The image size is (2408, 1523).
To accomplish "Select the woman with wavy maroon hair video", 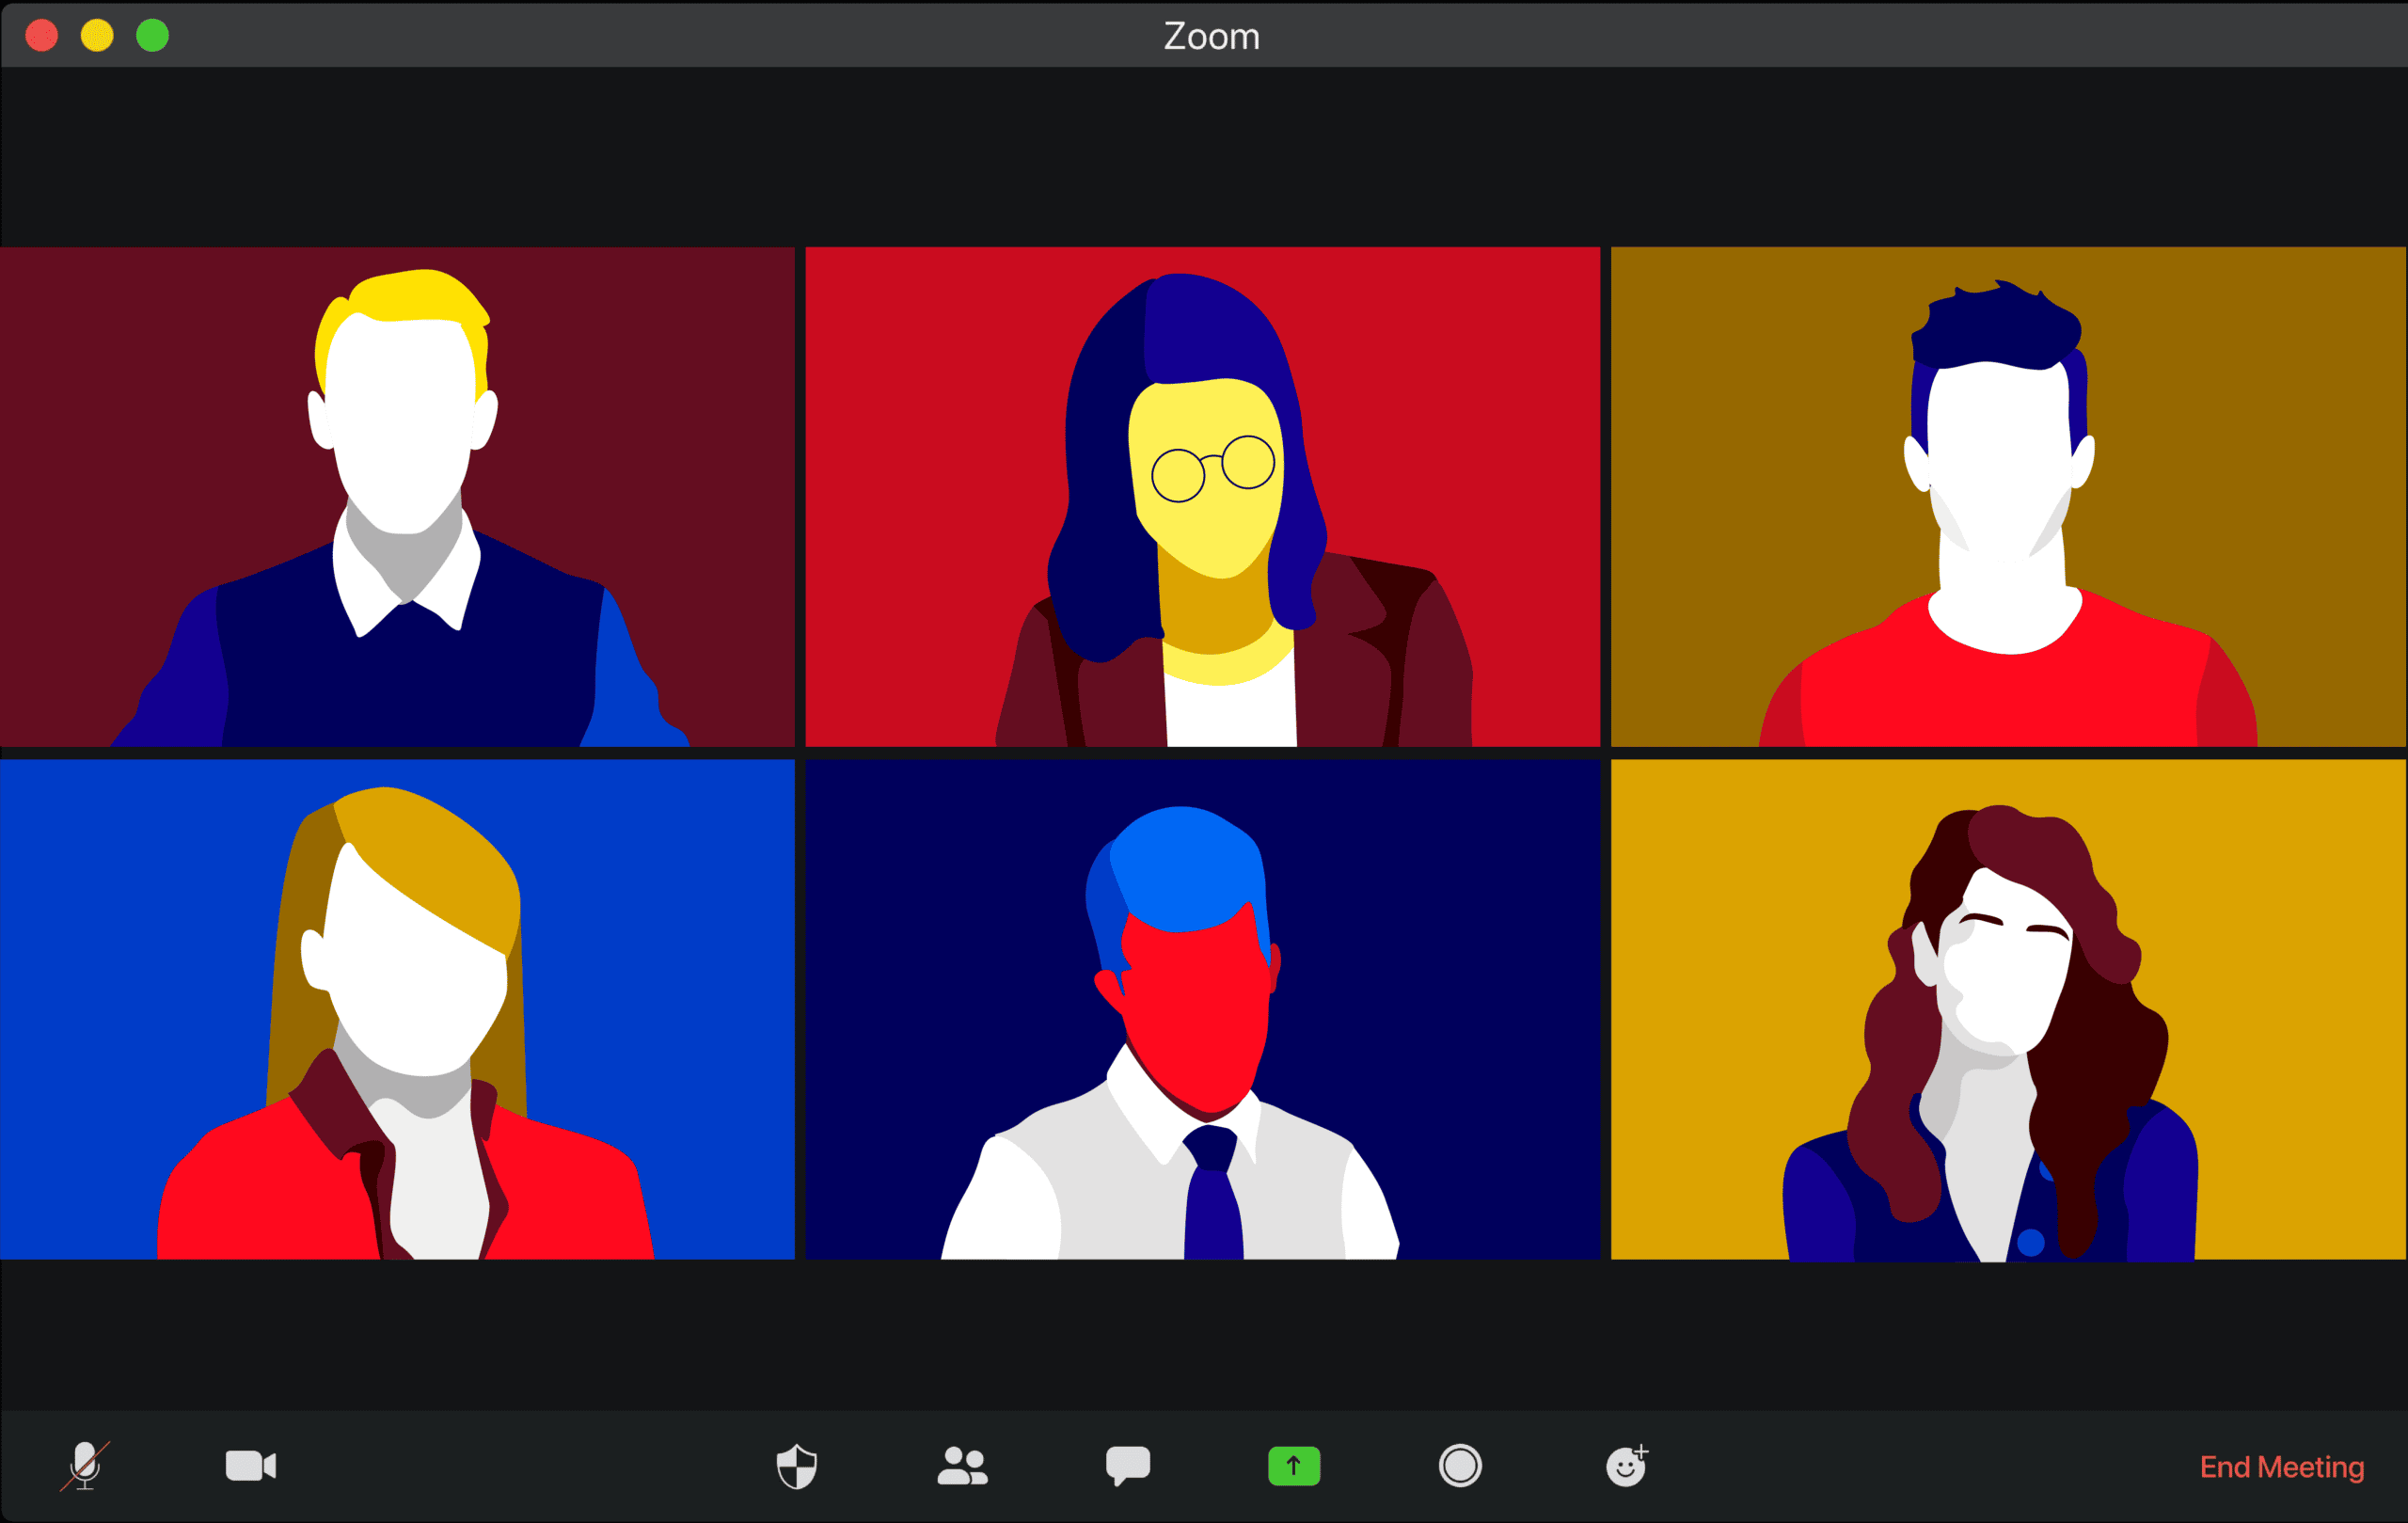I will [2008, 1009].
